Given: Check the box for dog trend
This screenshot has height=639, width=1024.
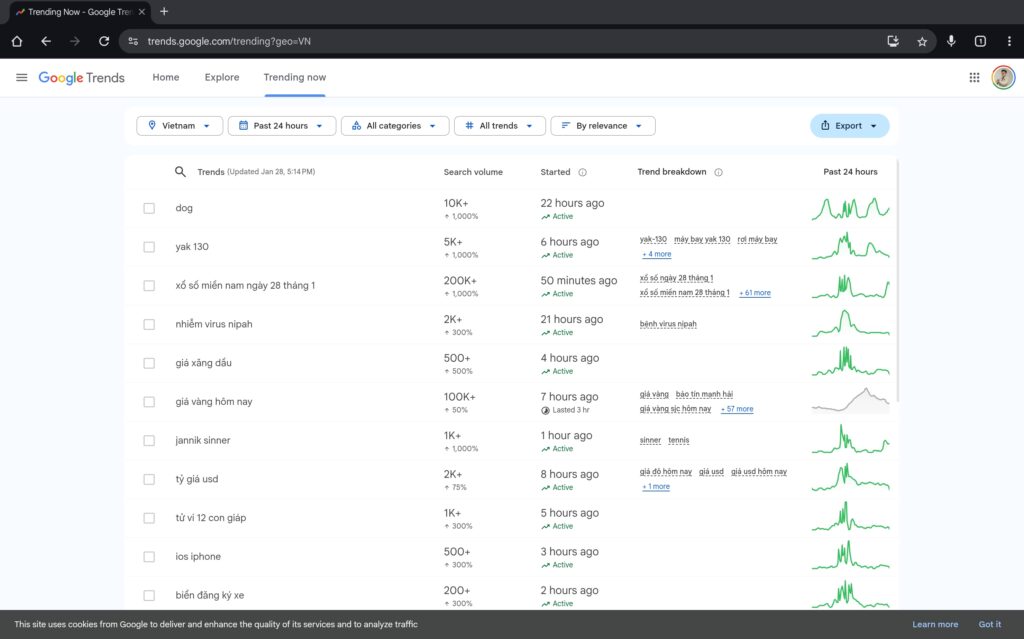Looking at the screenshot, I should point(149,208).
